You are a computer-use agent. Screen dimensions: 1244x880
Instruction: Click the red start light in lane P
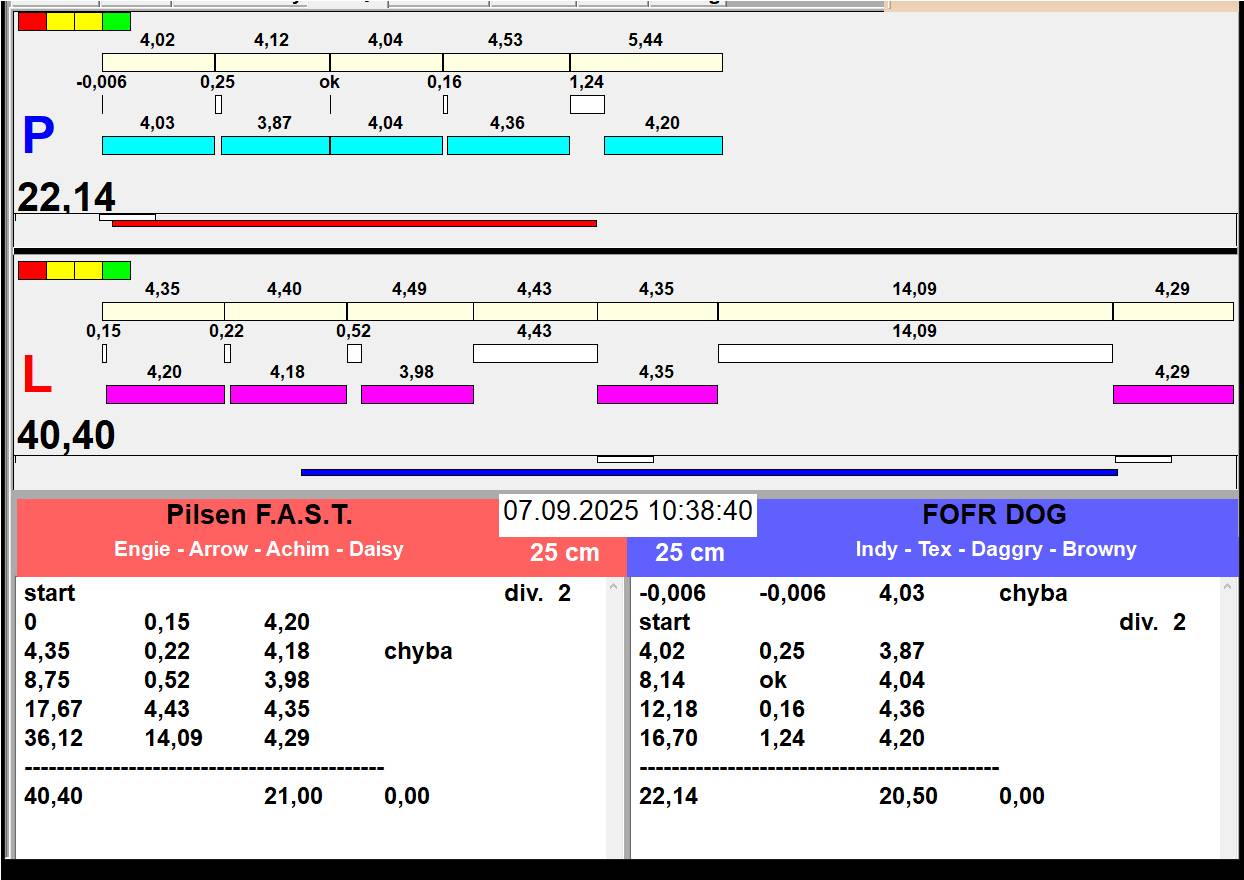(32, 21)
